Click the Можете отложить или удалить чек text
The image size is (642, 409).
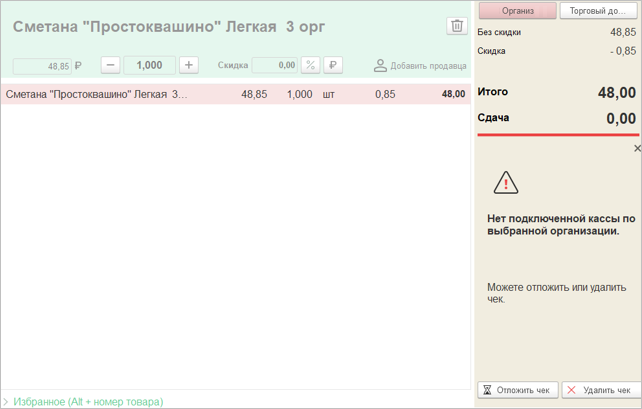556,293
